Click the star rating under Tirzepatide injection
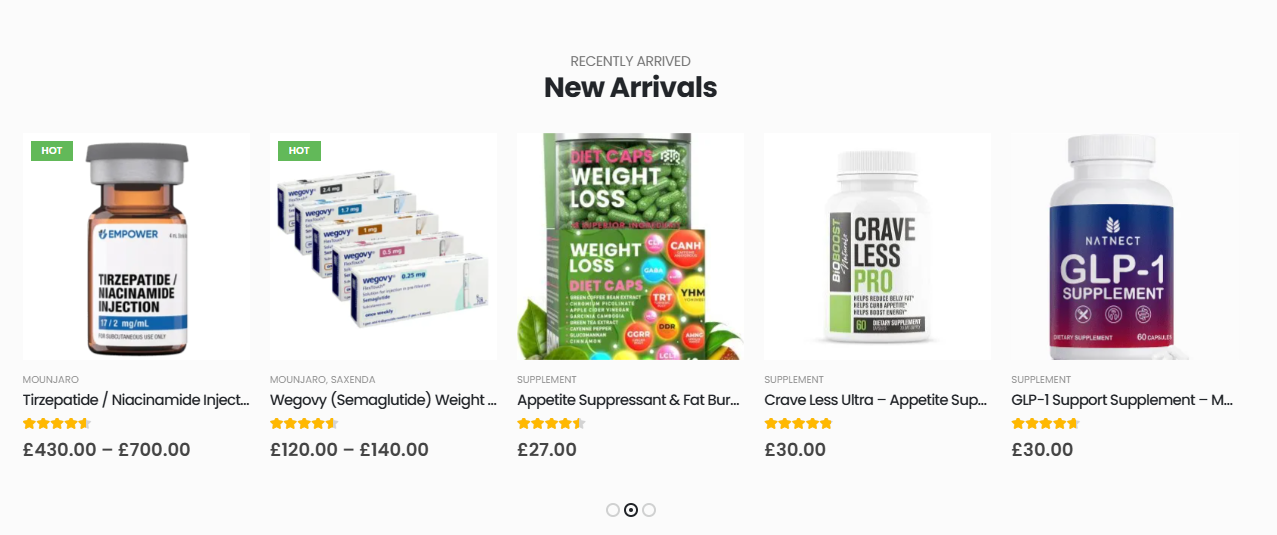This screenshot has height=535, width=1277. click(x=57, y=424)
